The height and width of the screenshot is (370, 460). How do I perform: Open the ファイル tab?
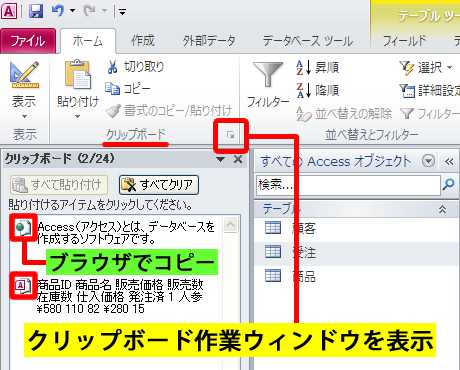click(x=28, y=41)
